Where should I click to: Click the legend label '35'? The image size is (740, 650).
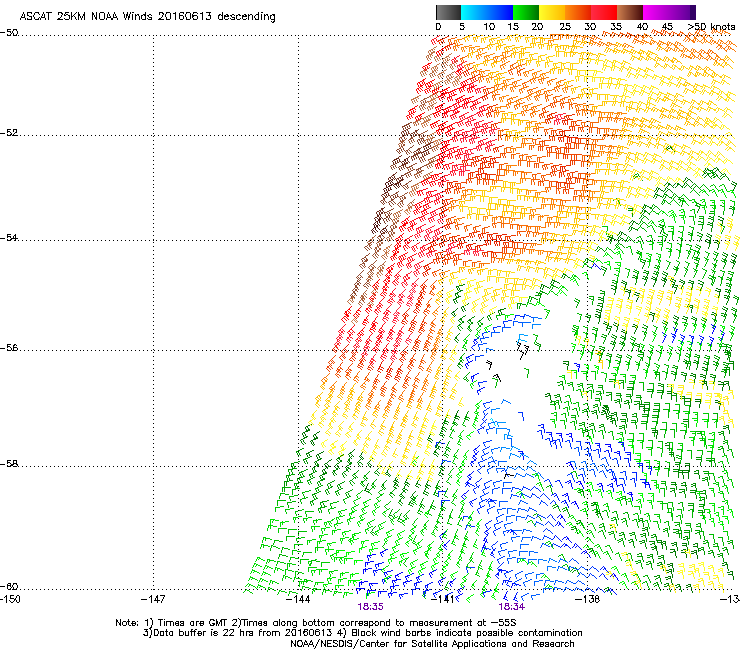pyautogui.click(x=616, y=27)
